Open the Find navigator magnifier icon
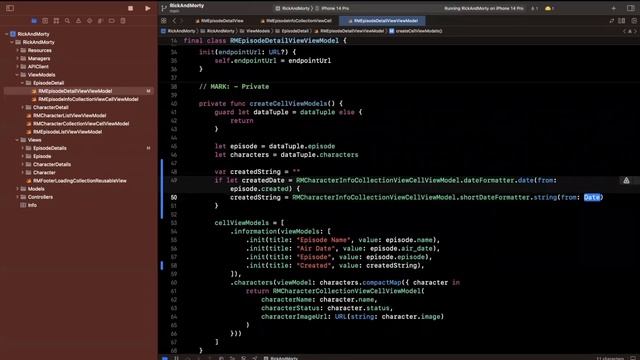 click(x=67, y=21)
